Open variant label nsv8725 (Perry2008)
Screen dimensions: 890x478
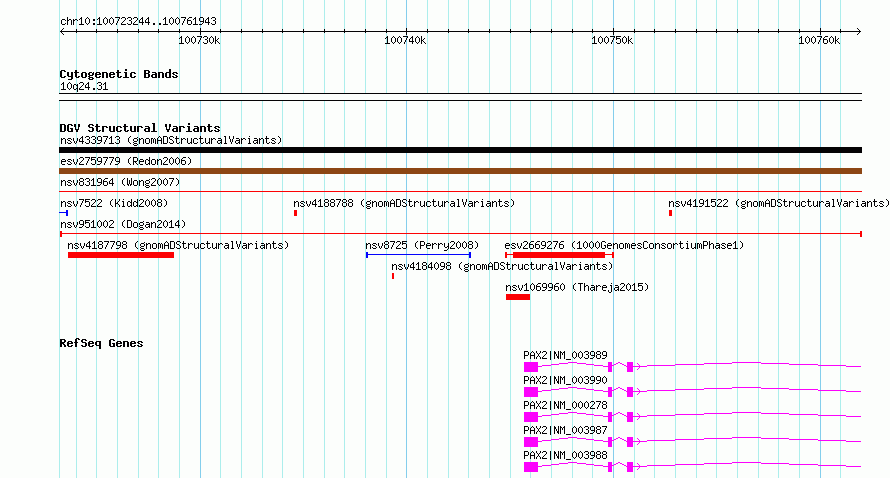(x=422, y=245)
